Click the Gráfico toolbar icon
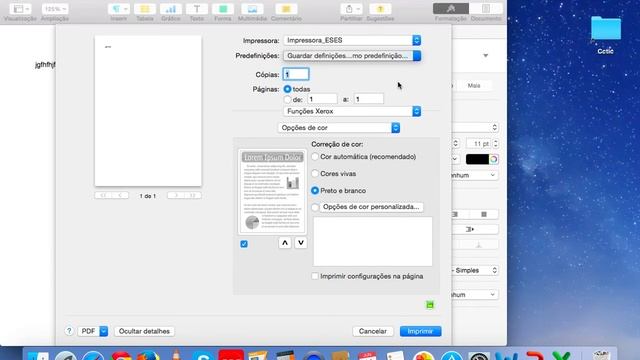Image resolution: width=640 pixels, height=360 pixels. (x=171, y=9)
